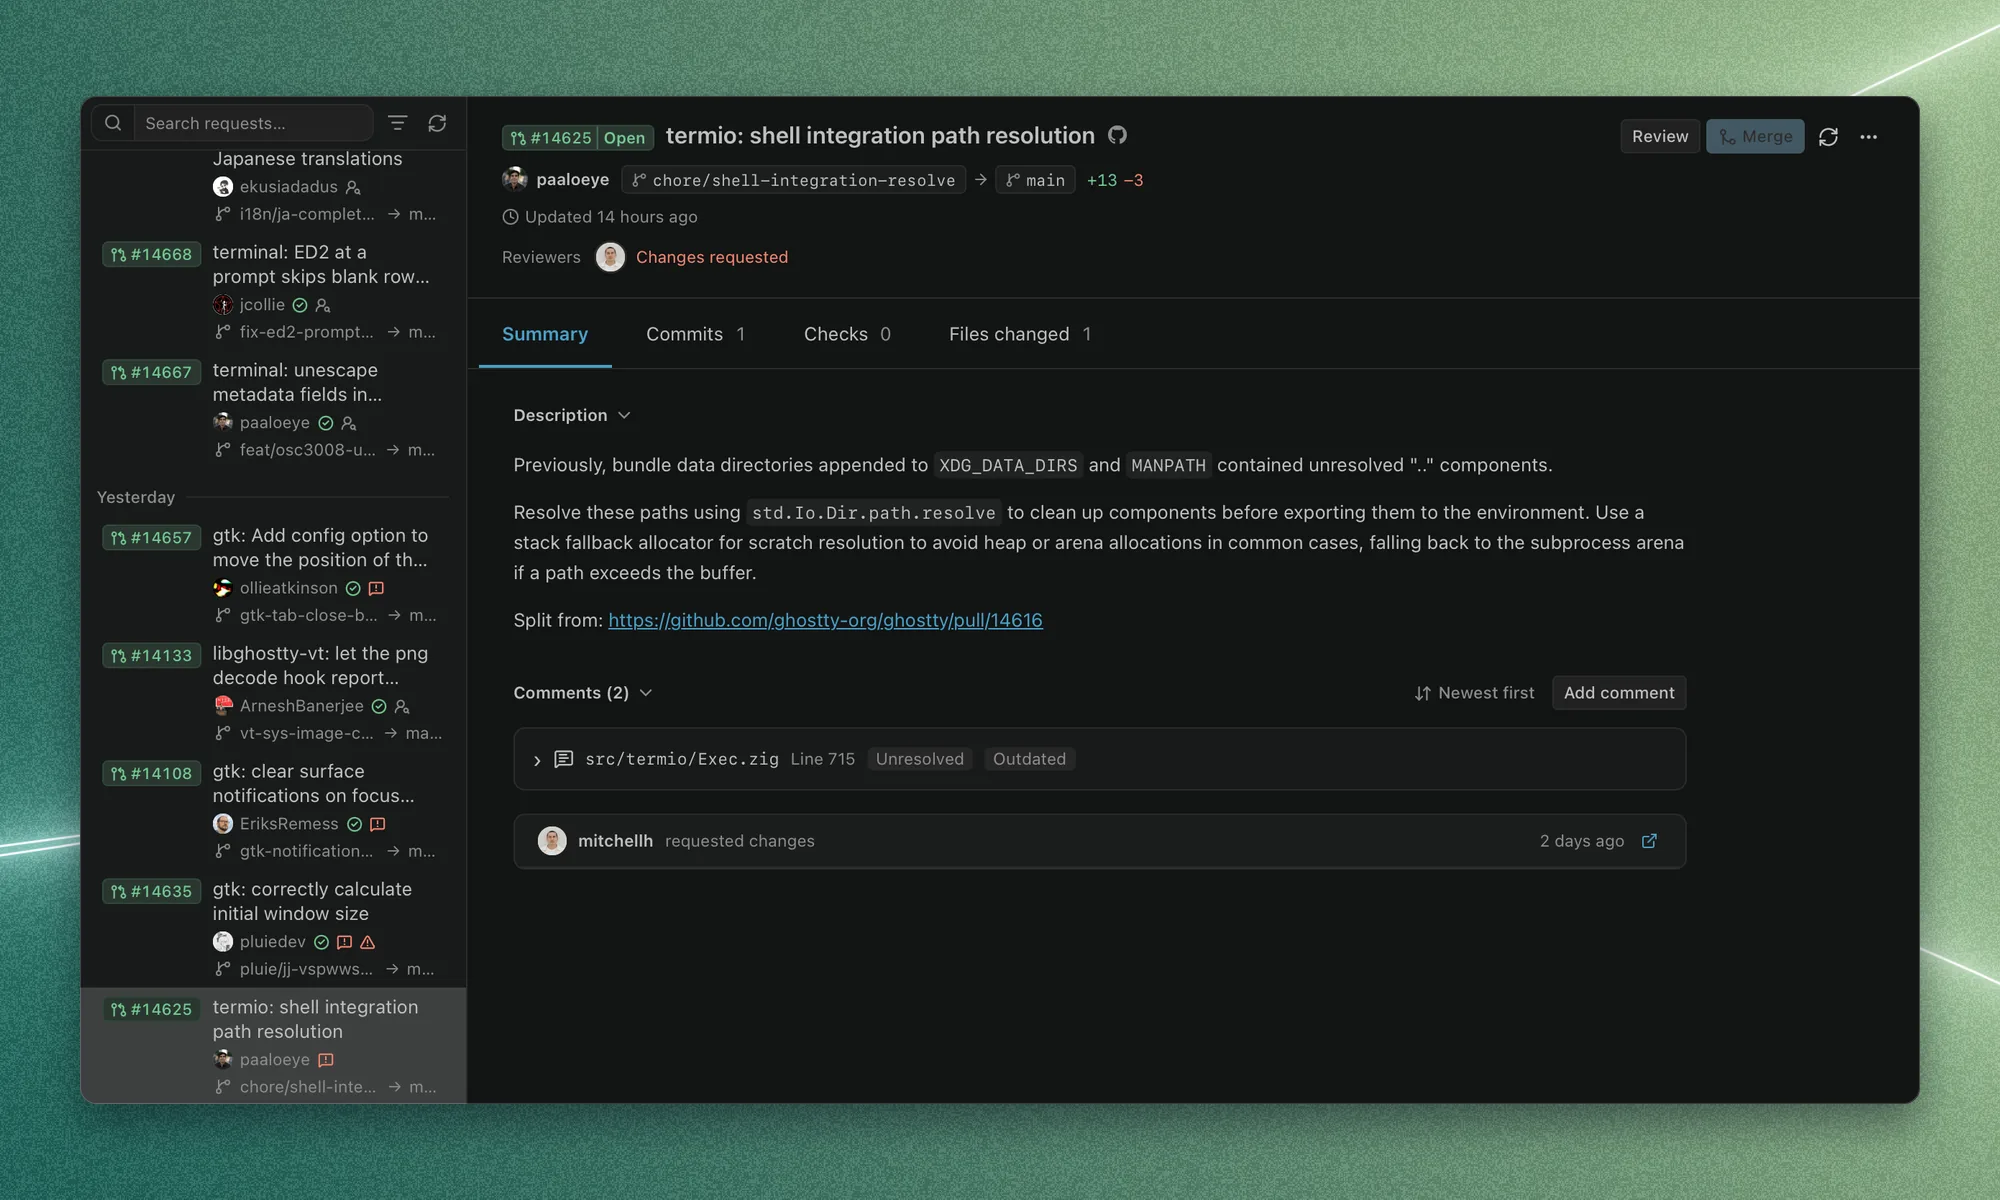Change the Newest first sort order
The image size is (2000, 1200).
click(x=1474, y=693)
